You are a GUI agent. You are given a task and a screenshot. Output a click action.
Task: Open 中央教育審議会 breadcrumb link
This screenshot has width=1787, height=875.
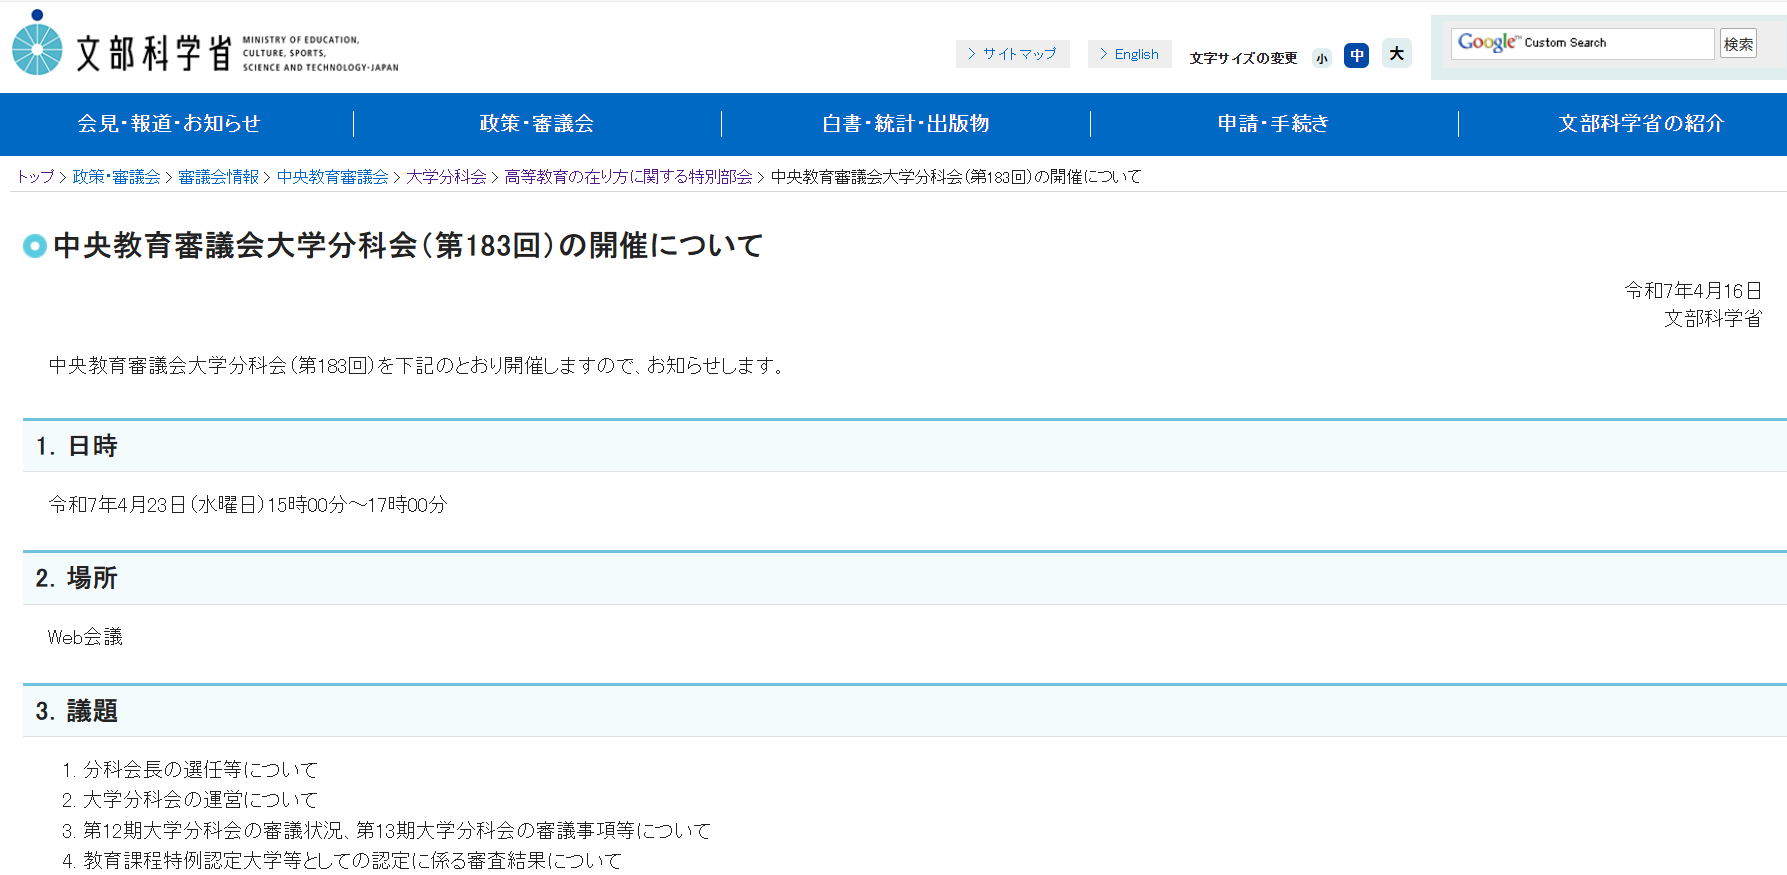tap(332, 177)
